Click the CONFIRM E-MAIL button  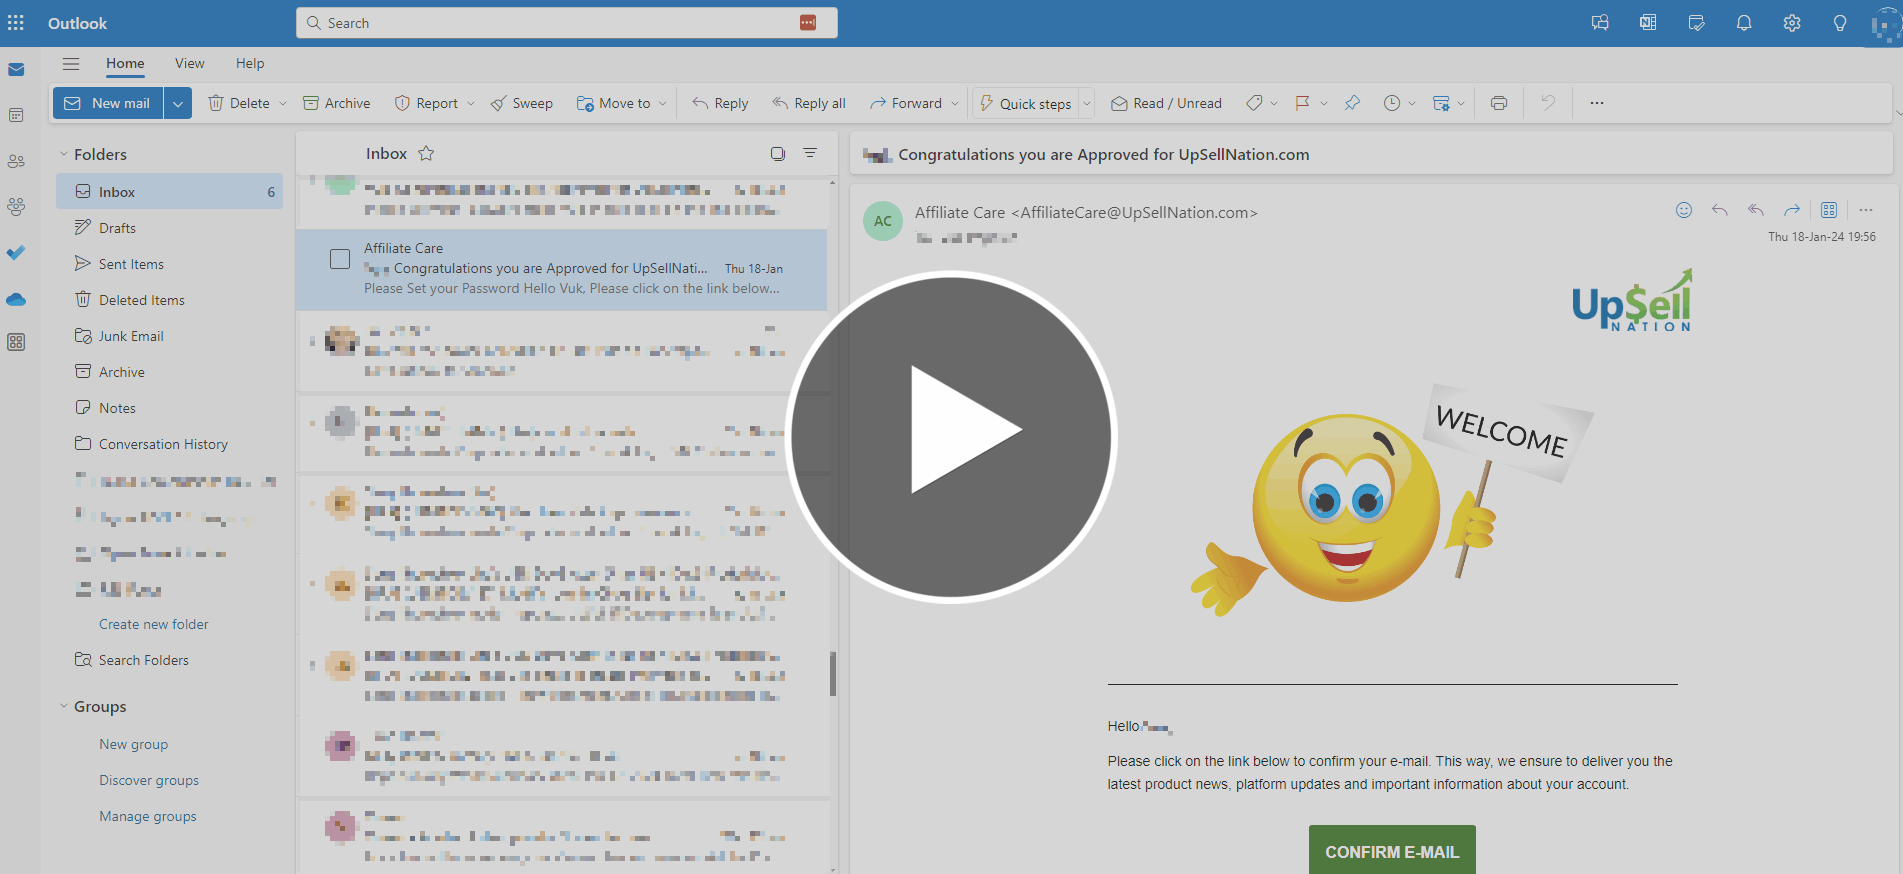1391,851
